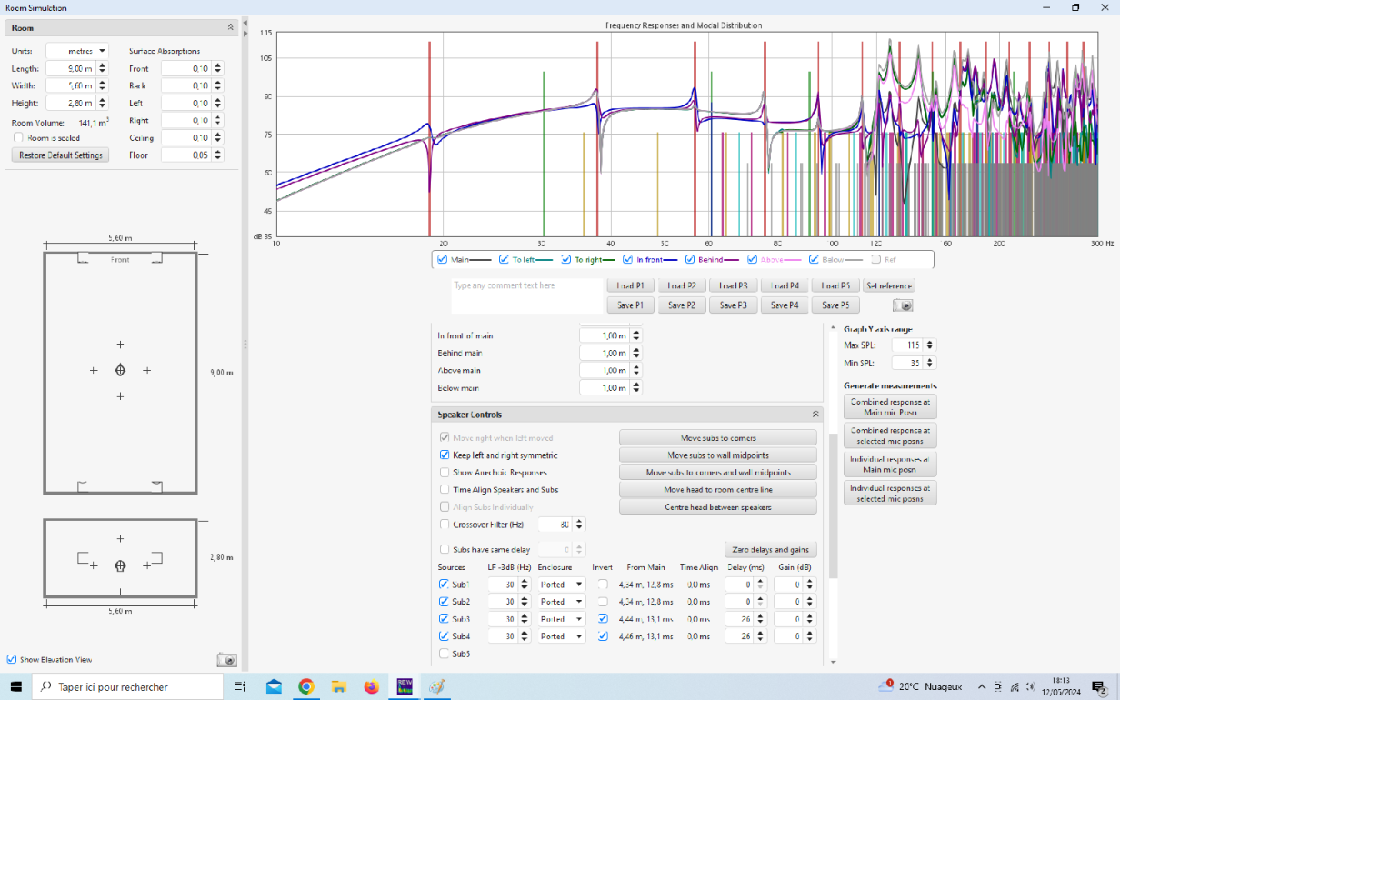Toggle the Main trace checkbox
1400x875 pixels.
click(442, 259)
